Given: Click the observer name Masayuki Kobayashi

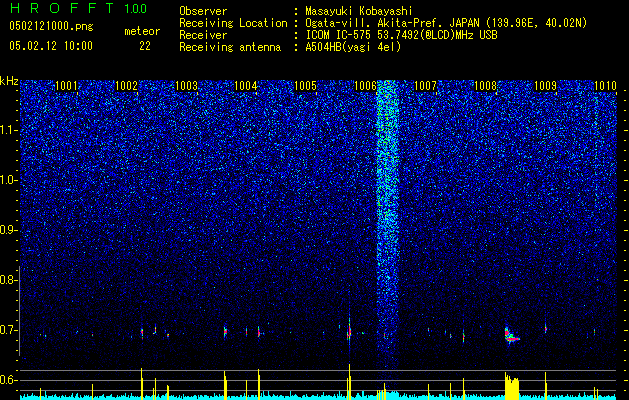Looking at the screenshot, I should [x=359, y=12].
